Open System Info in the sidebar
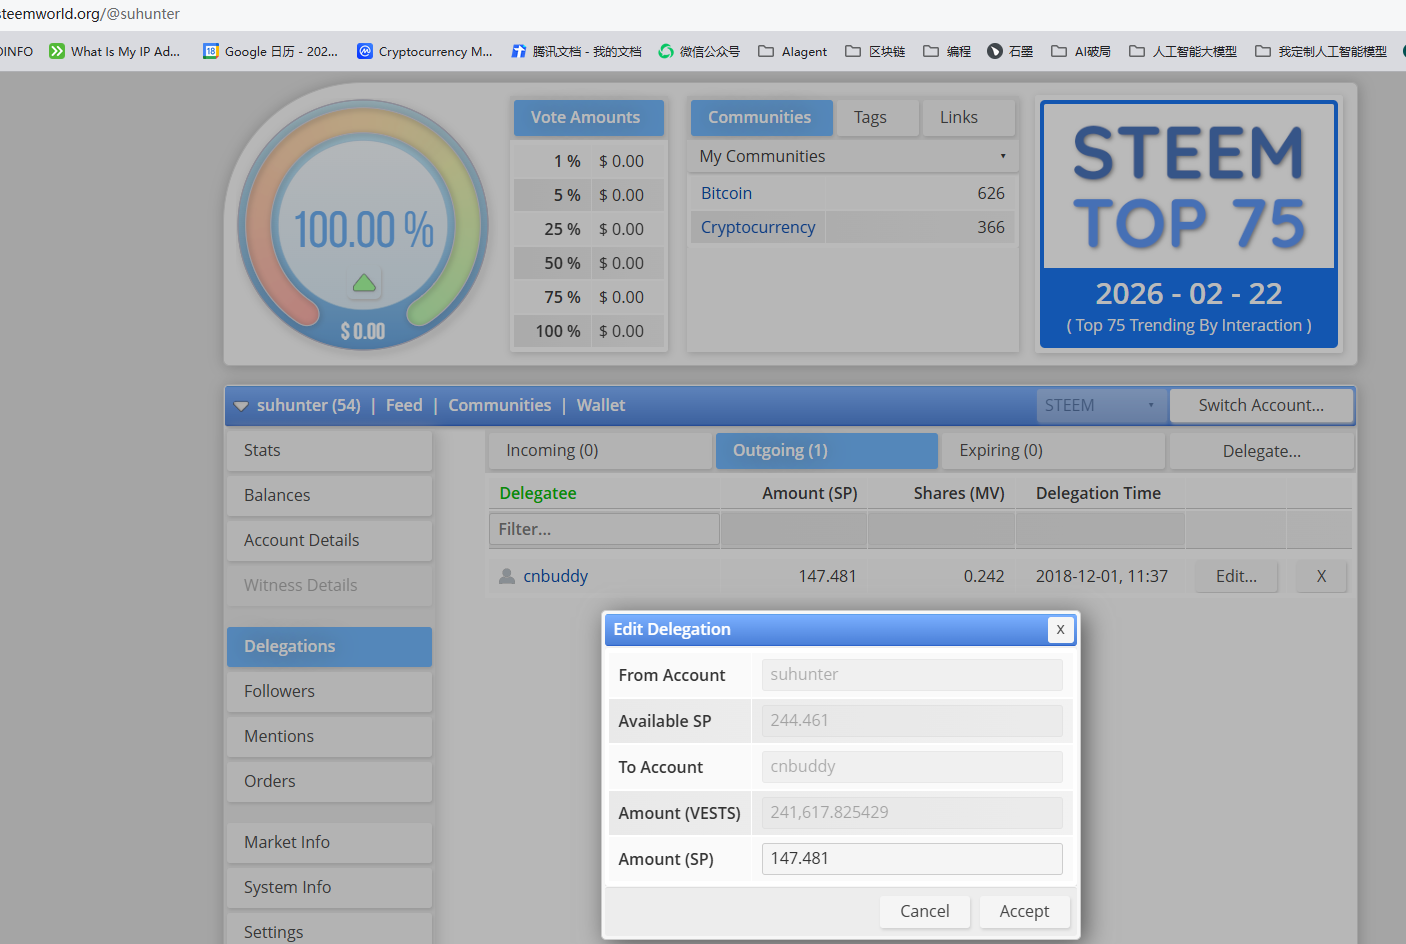Screen dimensions: 1406x944 (329, 887)
